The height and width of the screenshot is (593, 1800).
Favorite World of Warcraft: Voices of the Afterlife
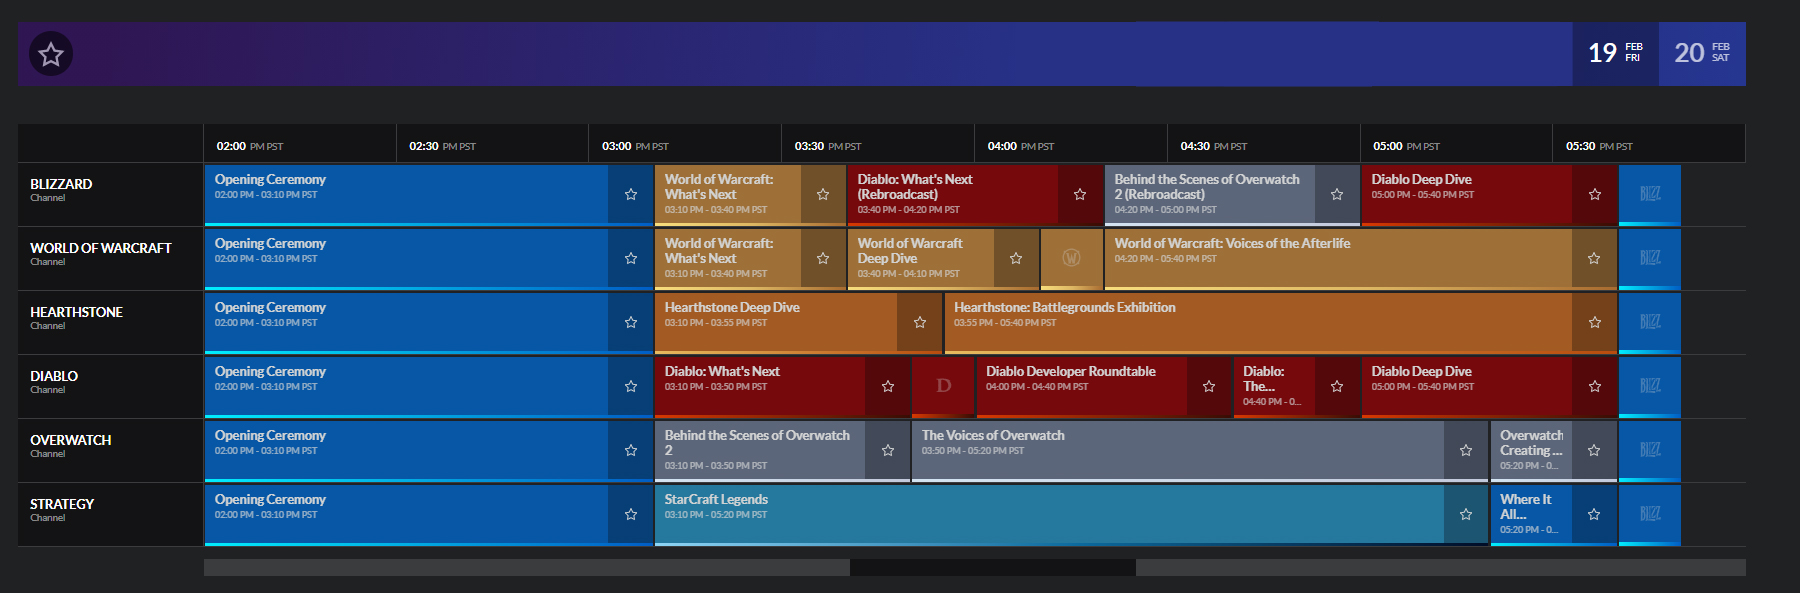click(x=1594, y=258)
